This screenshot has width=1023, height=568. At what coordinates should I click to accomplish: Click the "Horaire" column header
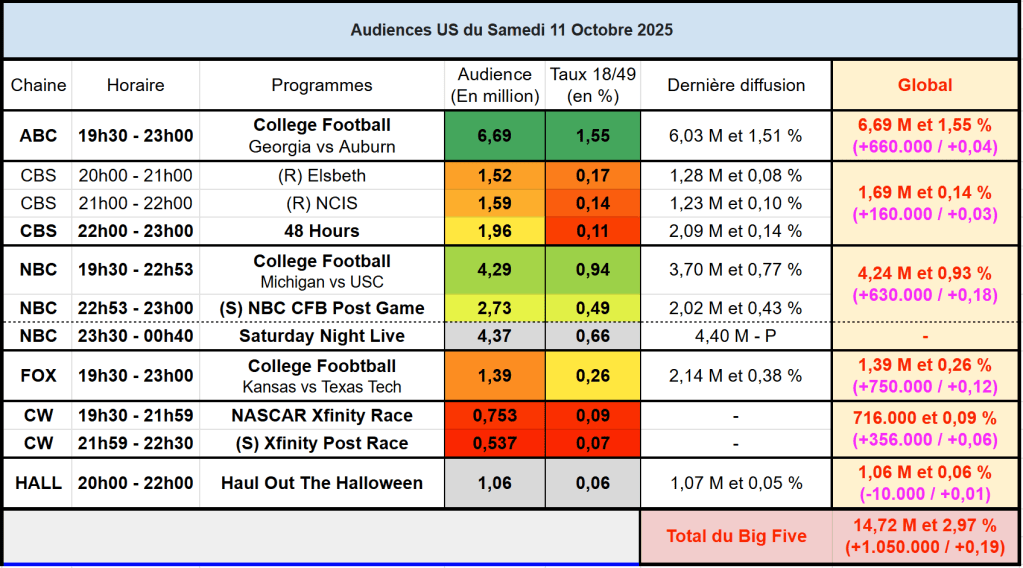tap(135, 86)
